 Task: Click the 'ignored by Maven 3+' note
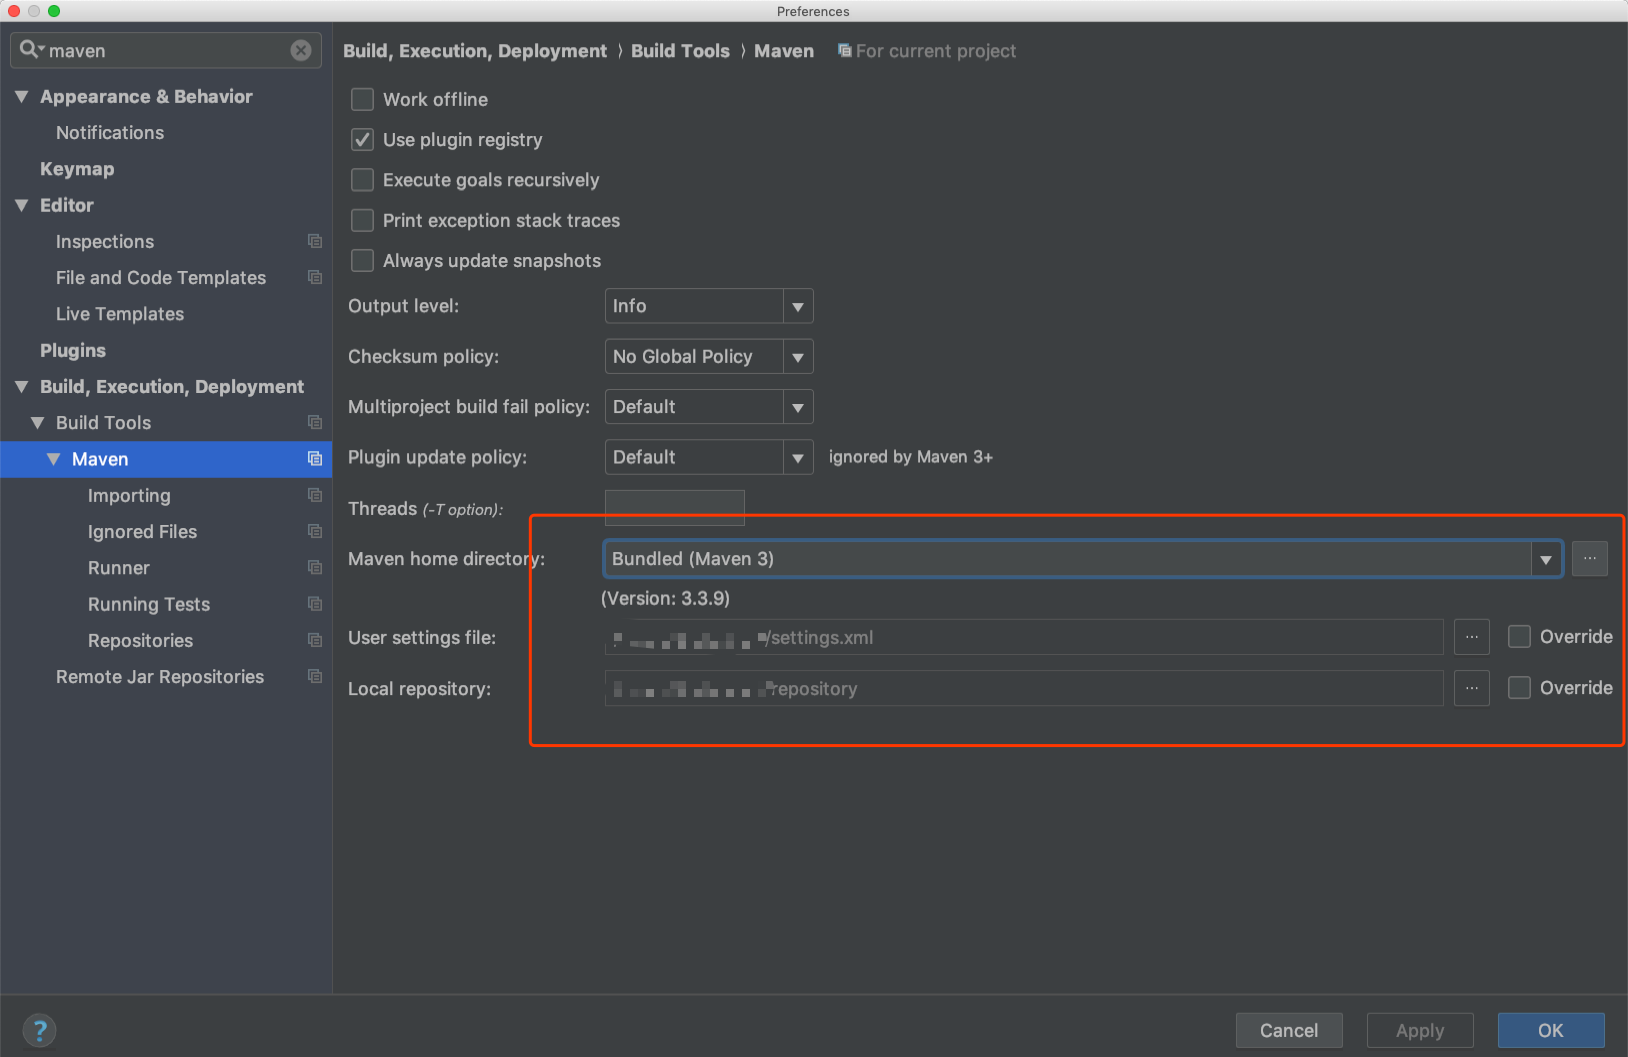(x=911, y=457)
